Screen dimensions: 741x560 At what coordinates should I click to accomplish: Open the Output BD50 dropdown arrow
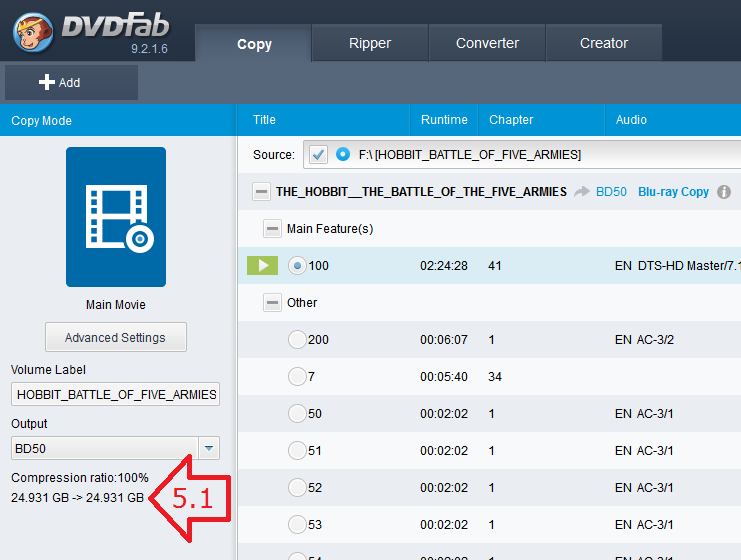(209, 448)
